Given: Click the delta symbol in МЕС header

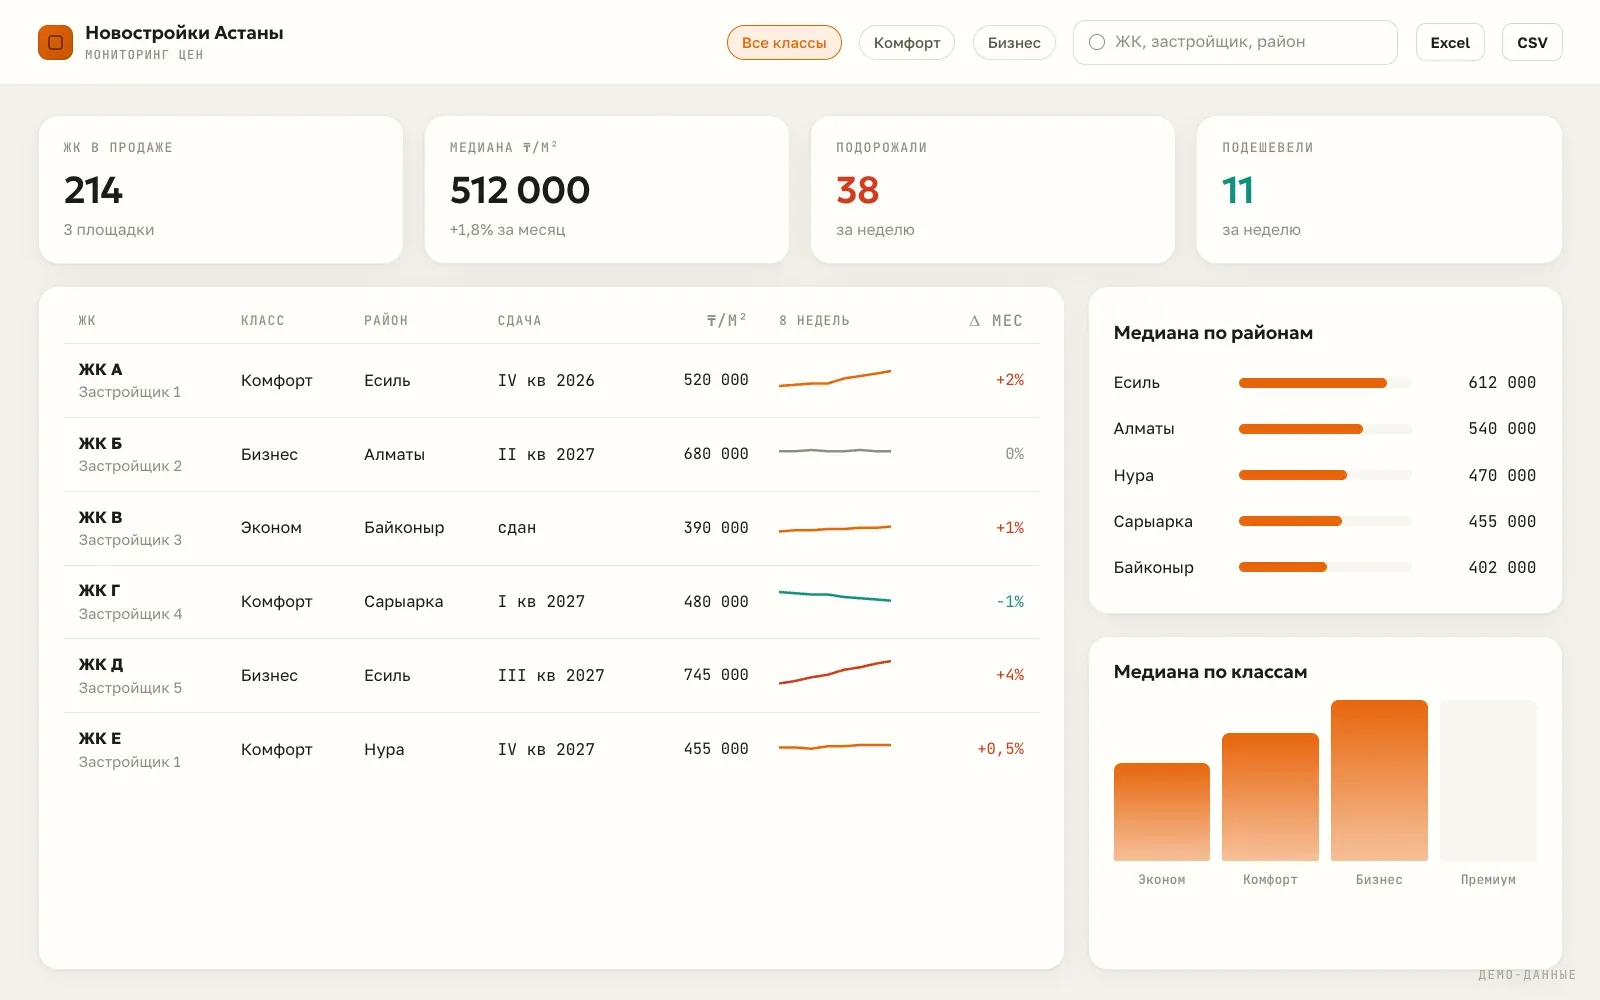Looking at the screenshot, I should 974,321.
